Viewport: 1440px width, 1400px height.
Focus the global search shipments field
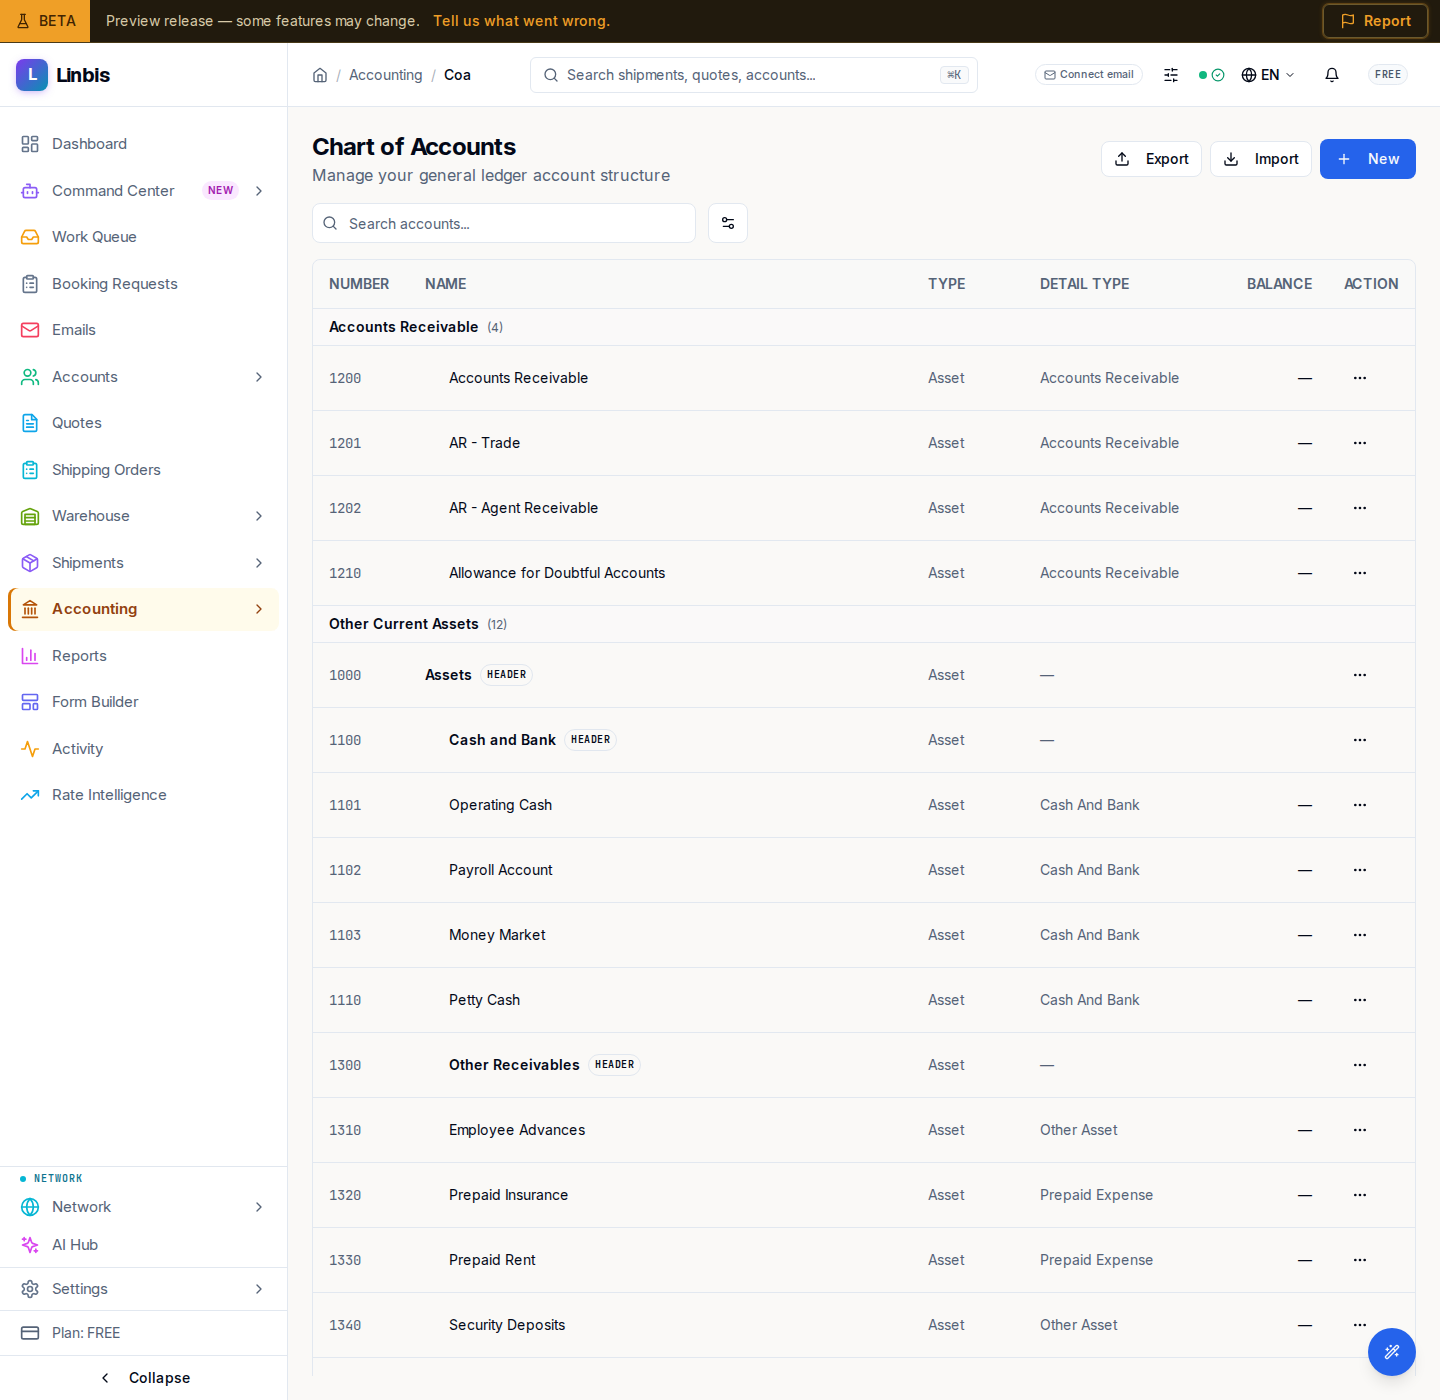(x=754, y=75)
